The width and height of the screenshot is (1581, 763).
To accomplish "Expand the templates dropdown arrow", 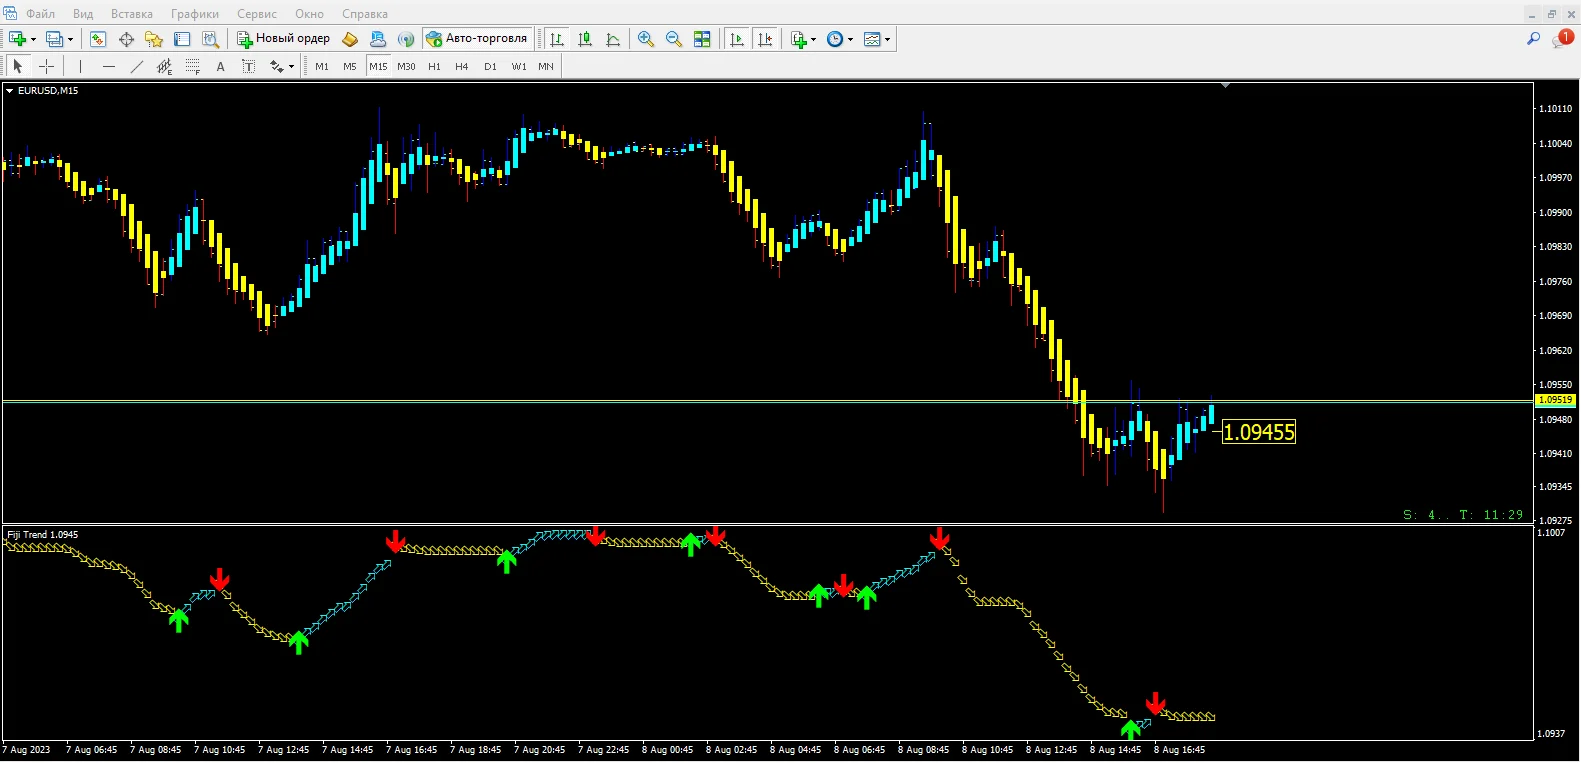I will (x=887, y=40).
